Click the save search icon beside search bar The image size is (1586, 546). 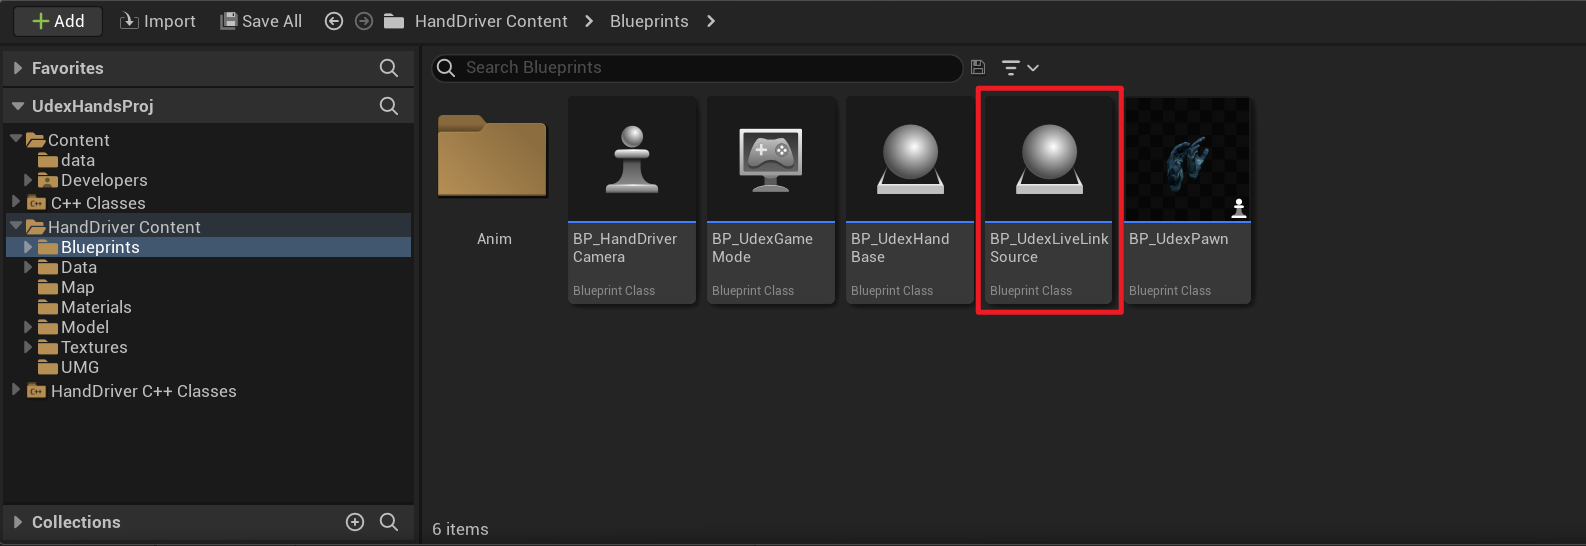(978, 67)
